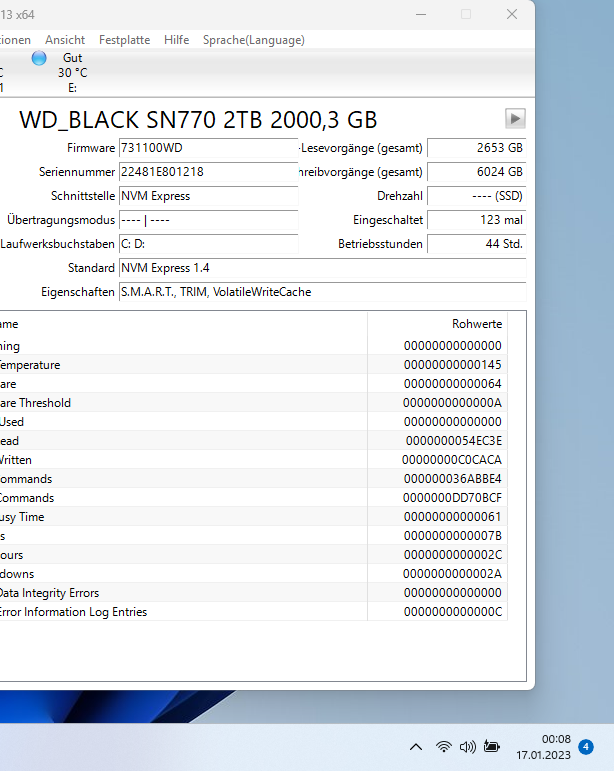Click total reads value 2653 GB
This screenshot has height=771, width=614.
(x=476, y=148)
